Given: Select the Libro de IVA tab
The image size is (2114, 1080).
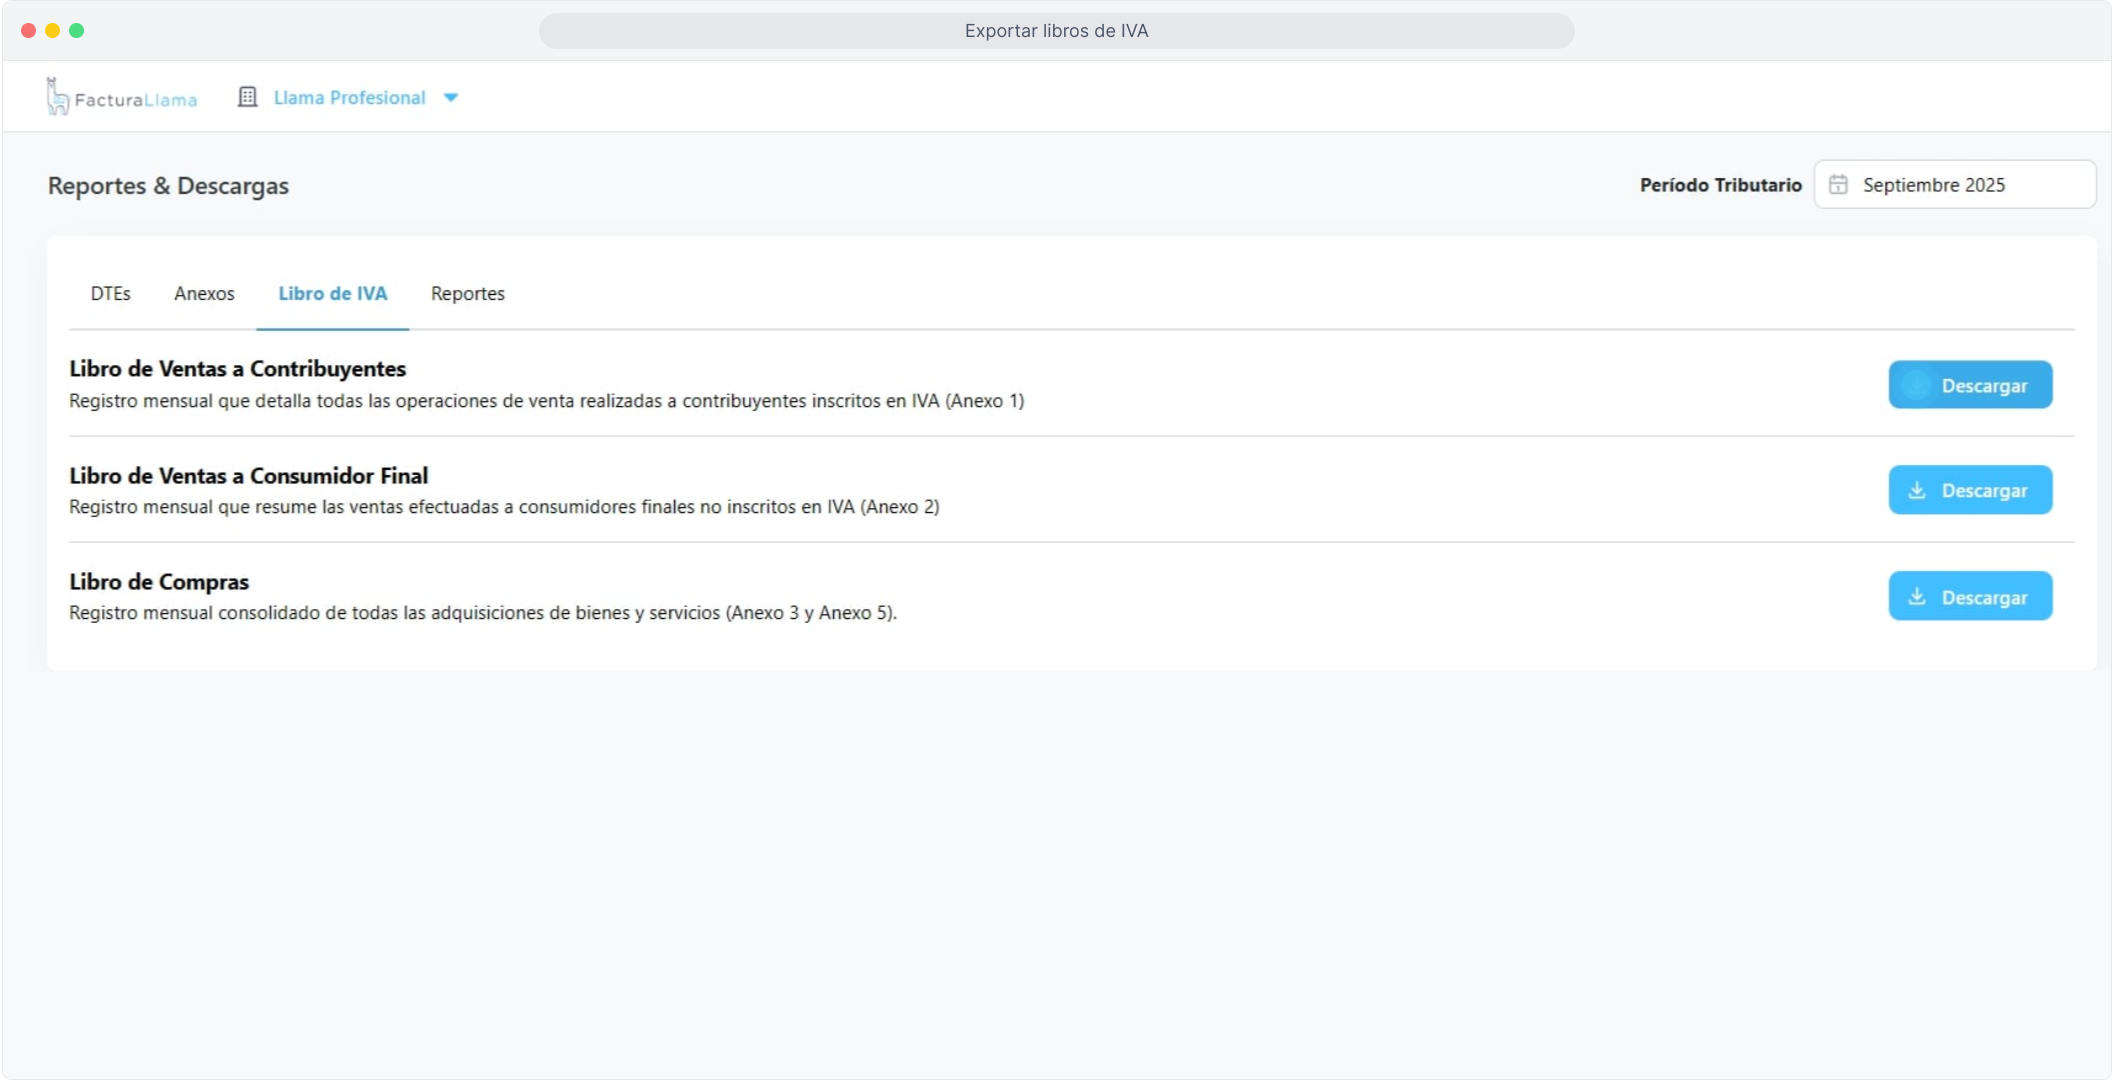Looking at the screenshot, I should [332, 293].
